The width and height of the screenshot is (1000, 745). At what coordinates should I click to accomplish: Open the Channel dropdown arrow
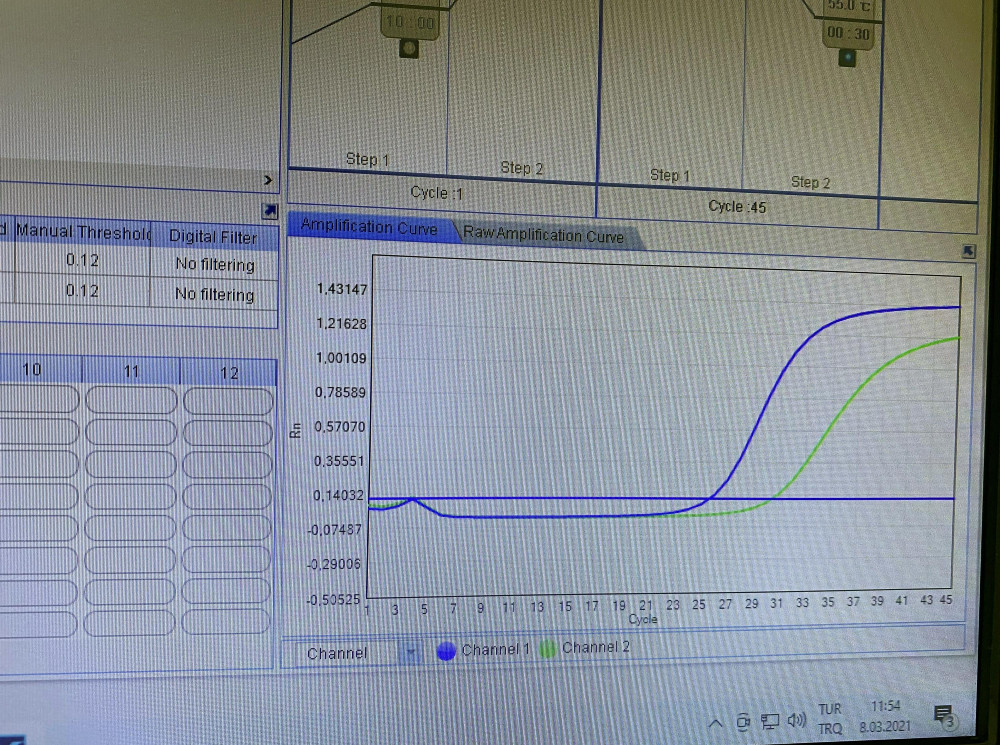tap(411, 652)
